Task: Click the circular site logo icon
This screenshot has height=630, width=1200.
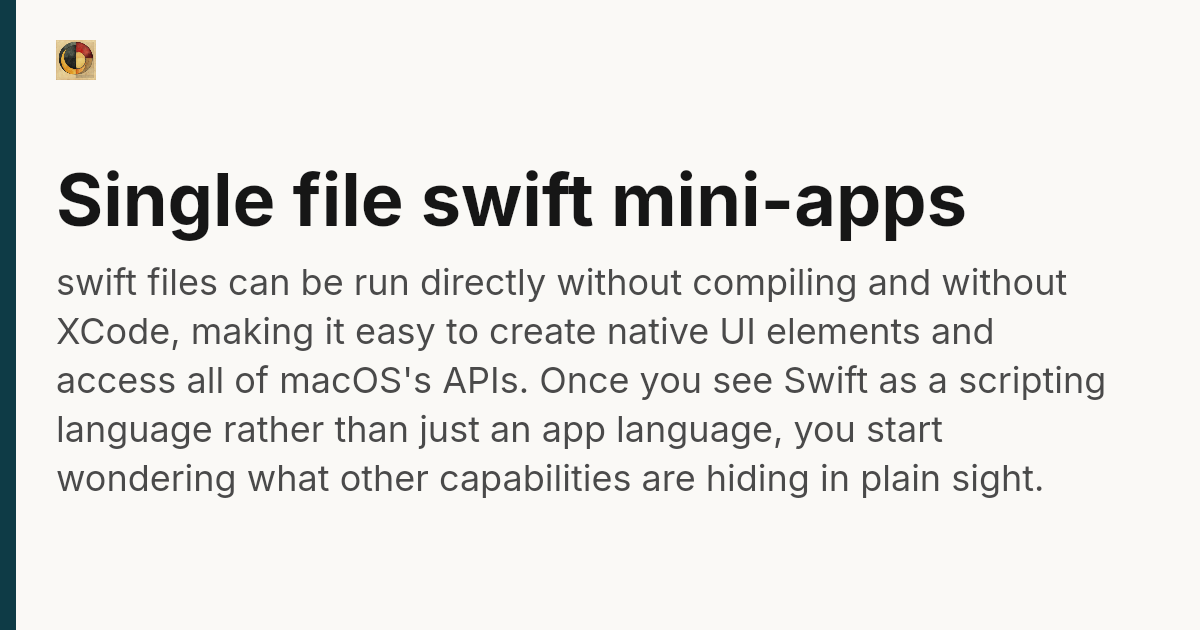Action: point(76,60)
